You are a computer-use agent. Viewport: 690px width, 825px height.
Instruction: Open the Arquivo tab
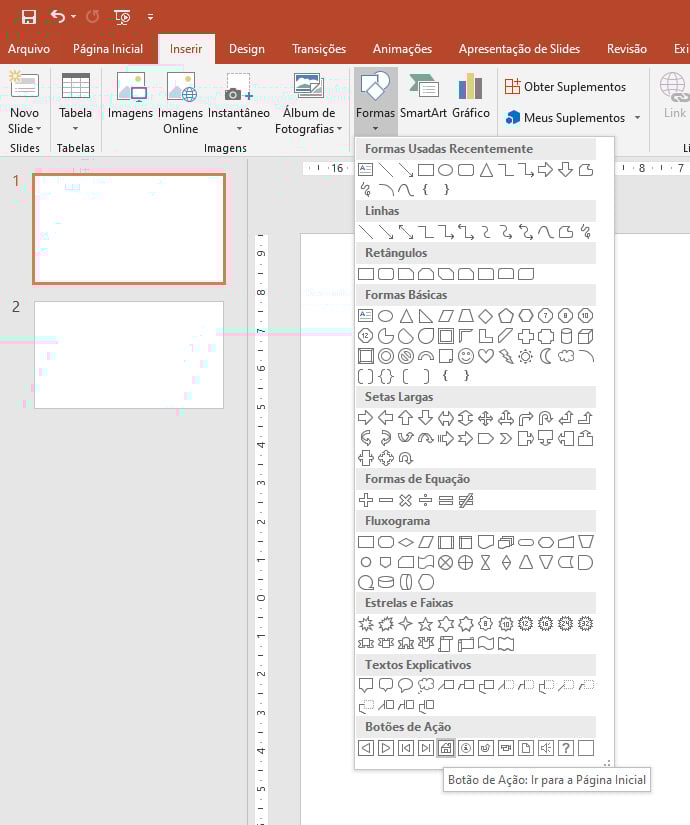[29, 49]
